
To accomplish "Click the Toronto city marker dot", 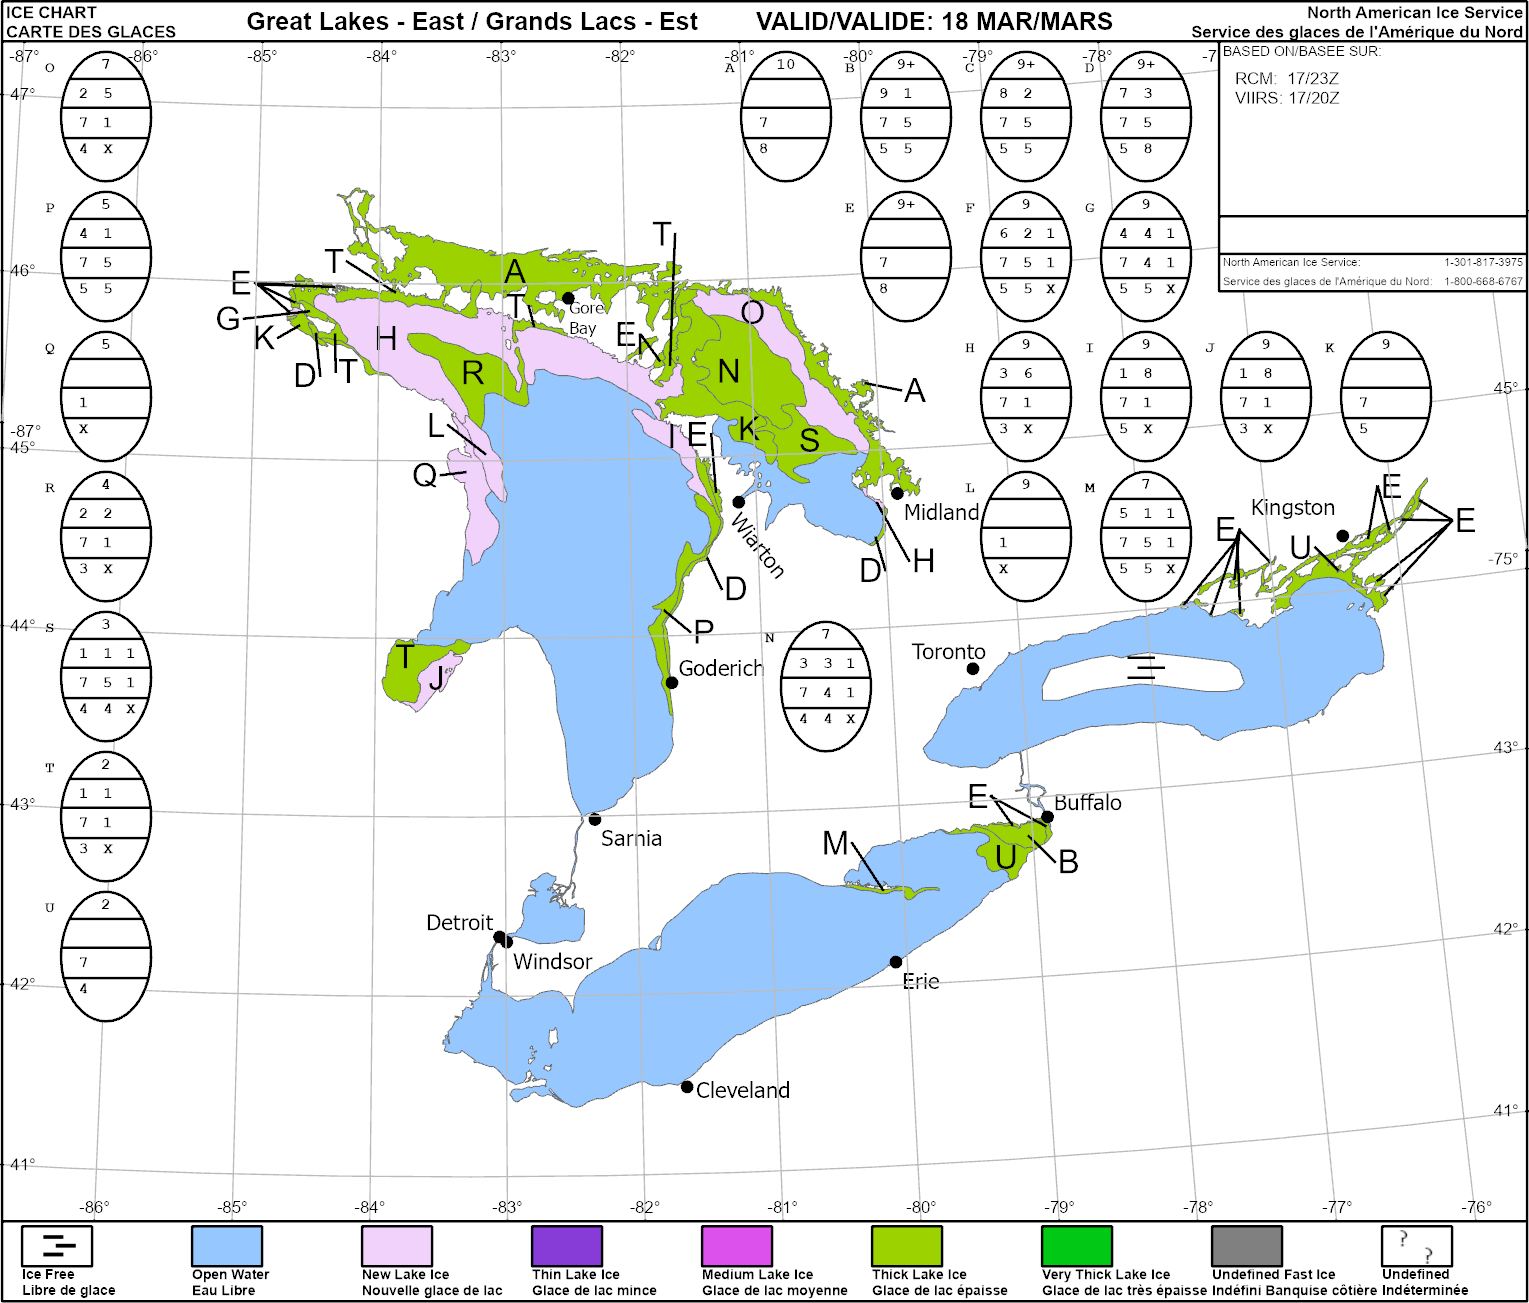I will coord(973,668).
